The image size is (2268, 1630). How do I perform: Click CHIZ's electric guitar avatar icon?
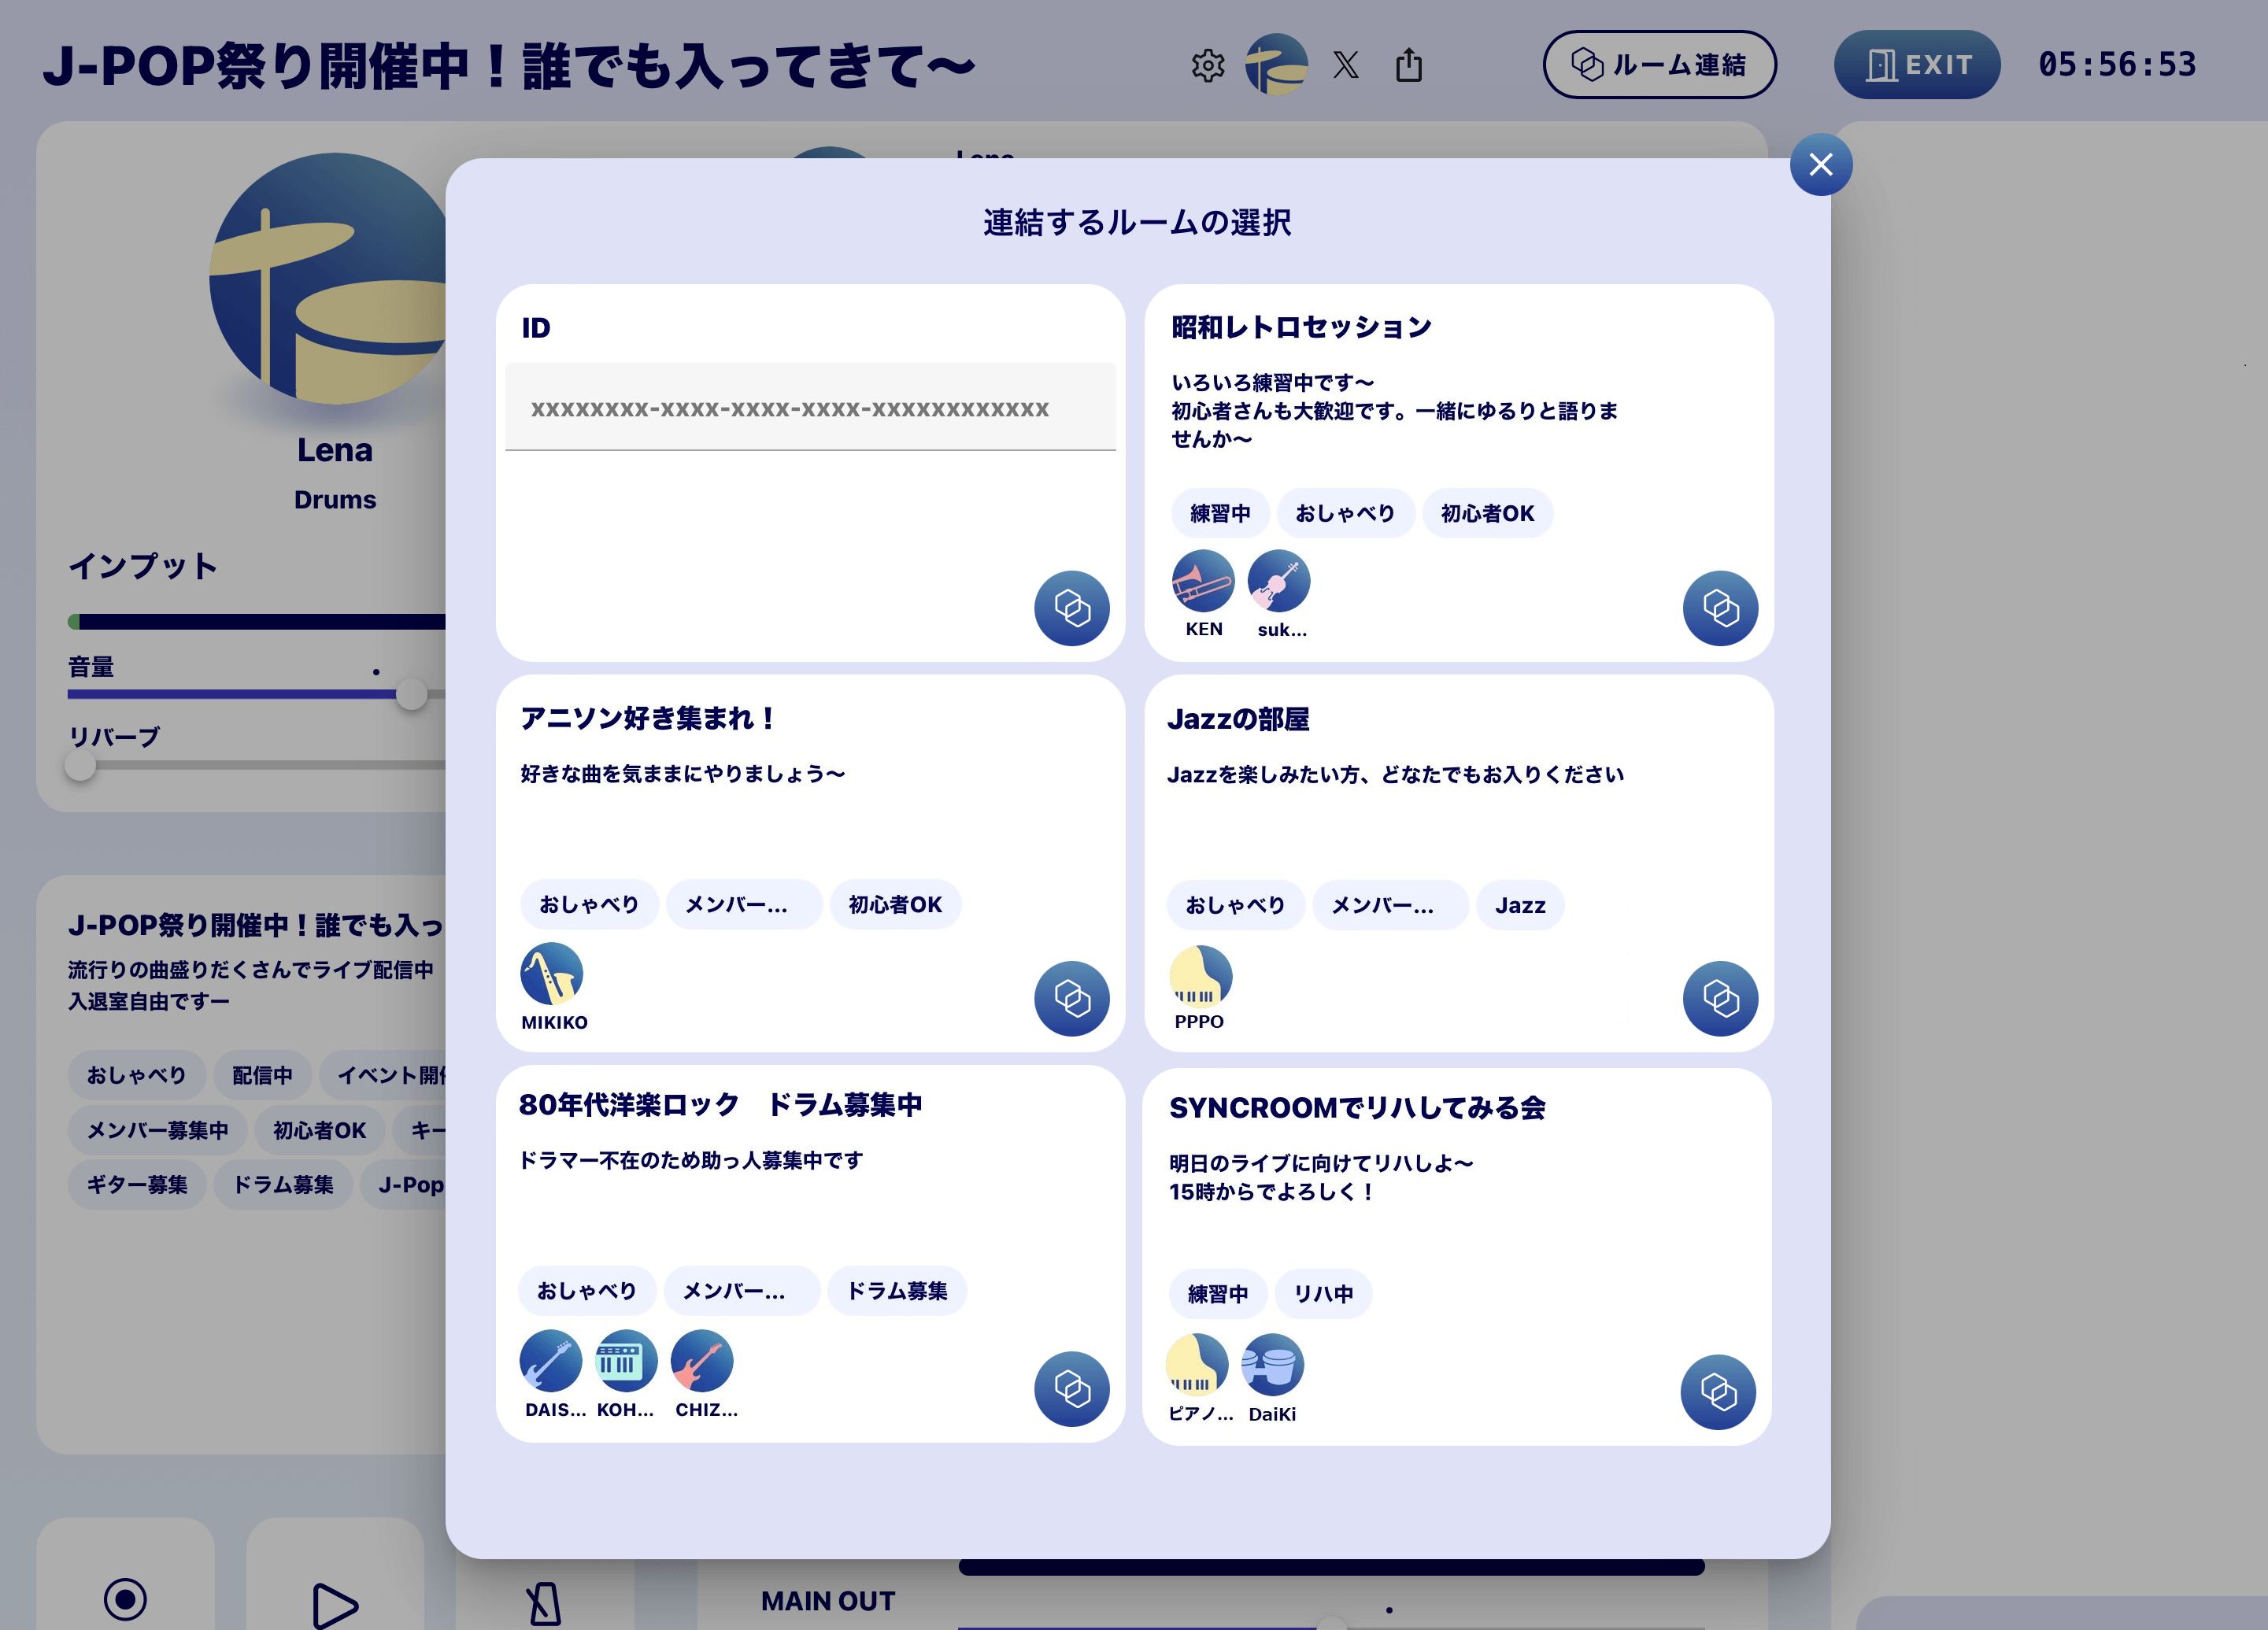click(702, 1362)
